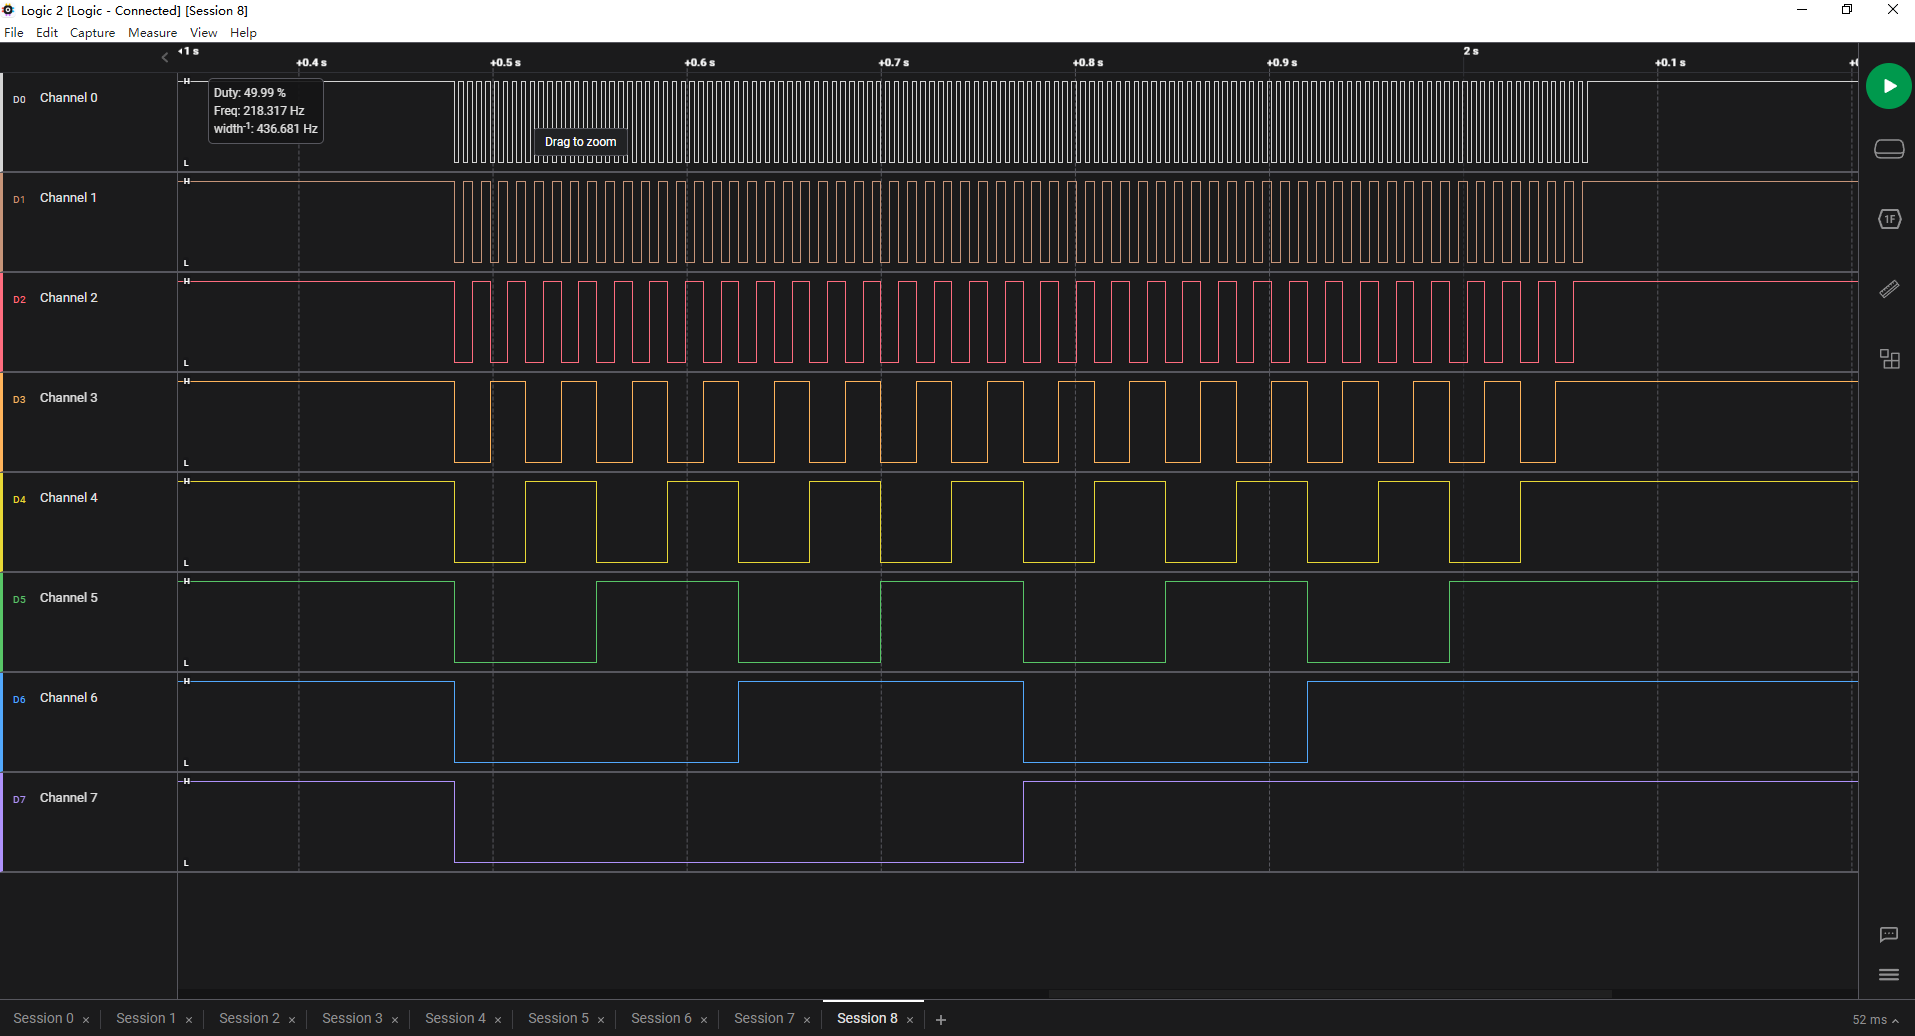1915x1036 pixels.
Task: Select the Channel 3 label
Action: tap(69, 398)
